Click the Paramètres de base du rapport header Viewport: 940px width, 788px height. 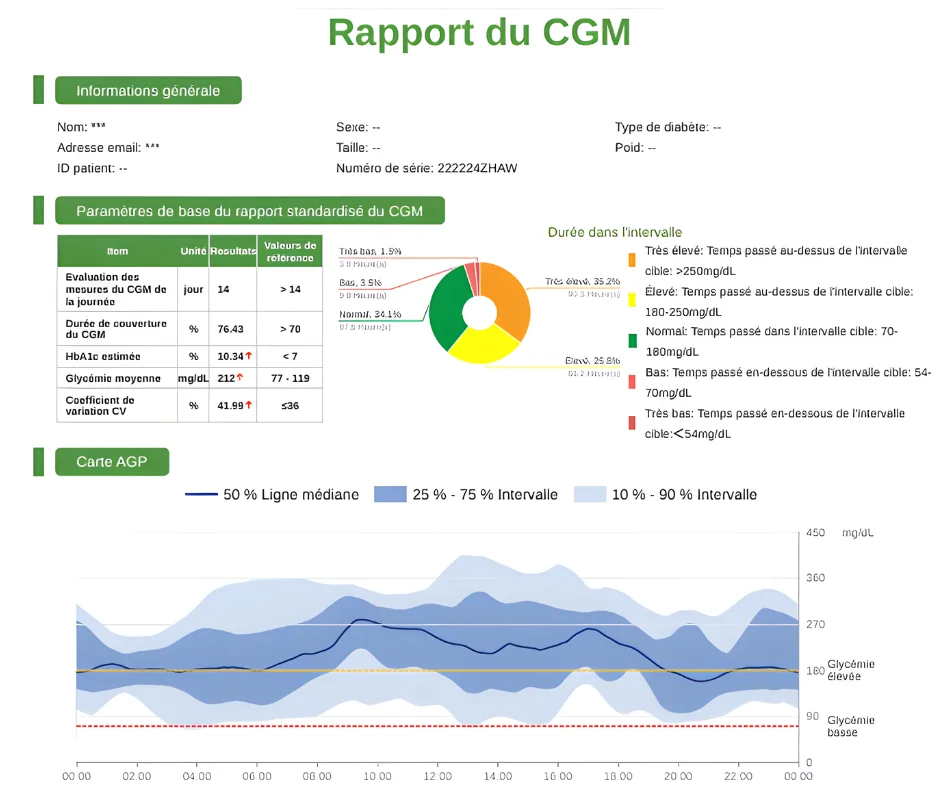[249, 211]
